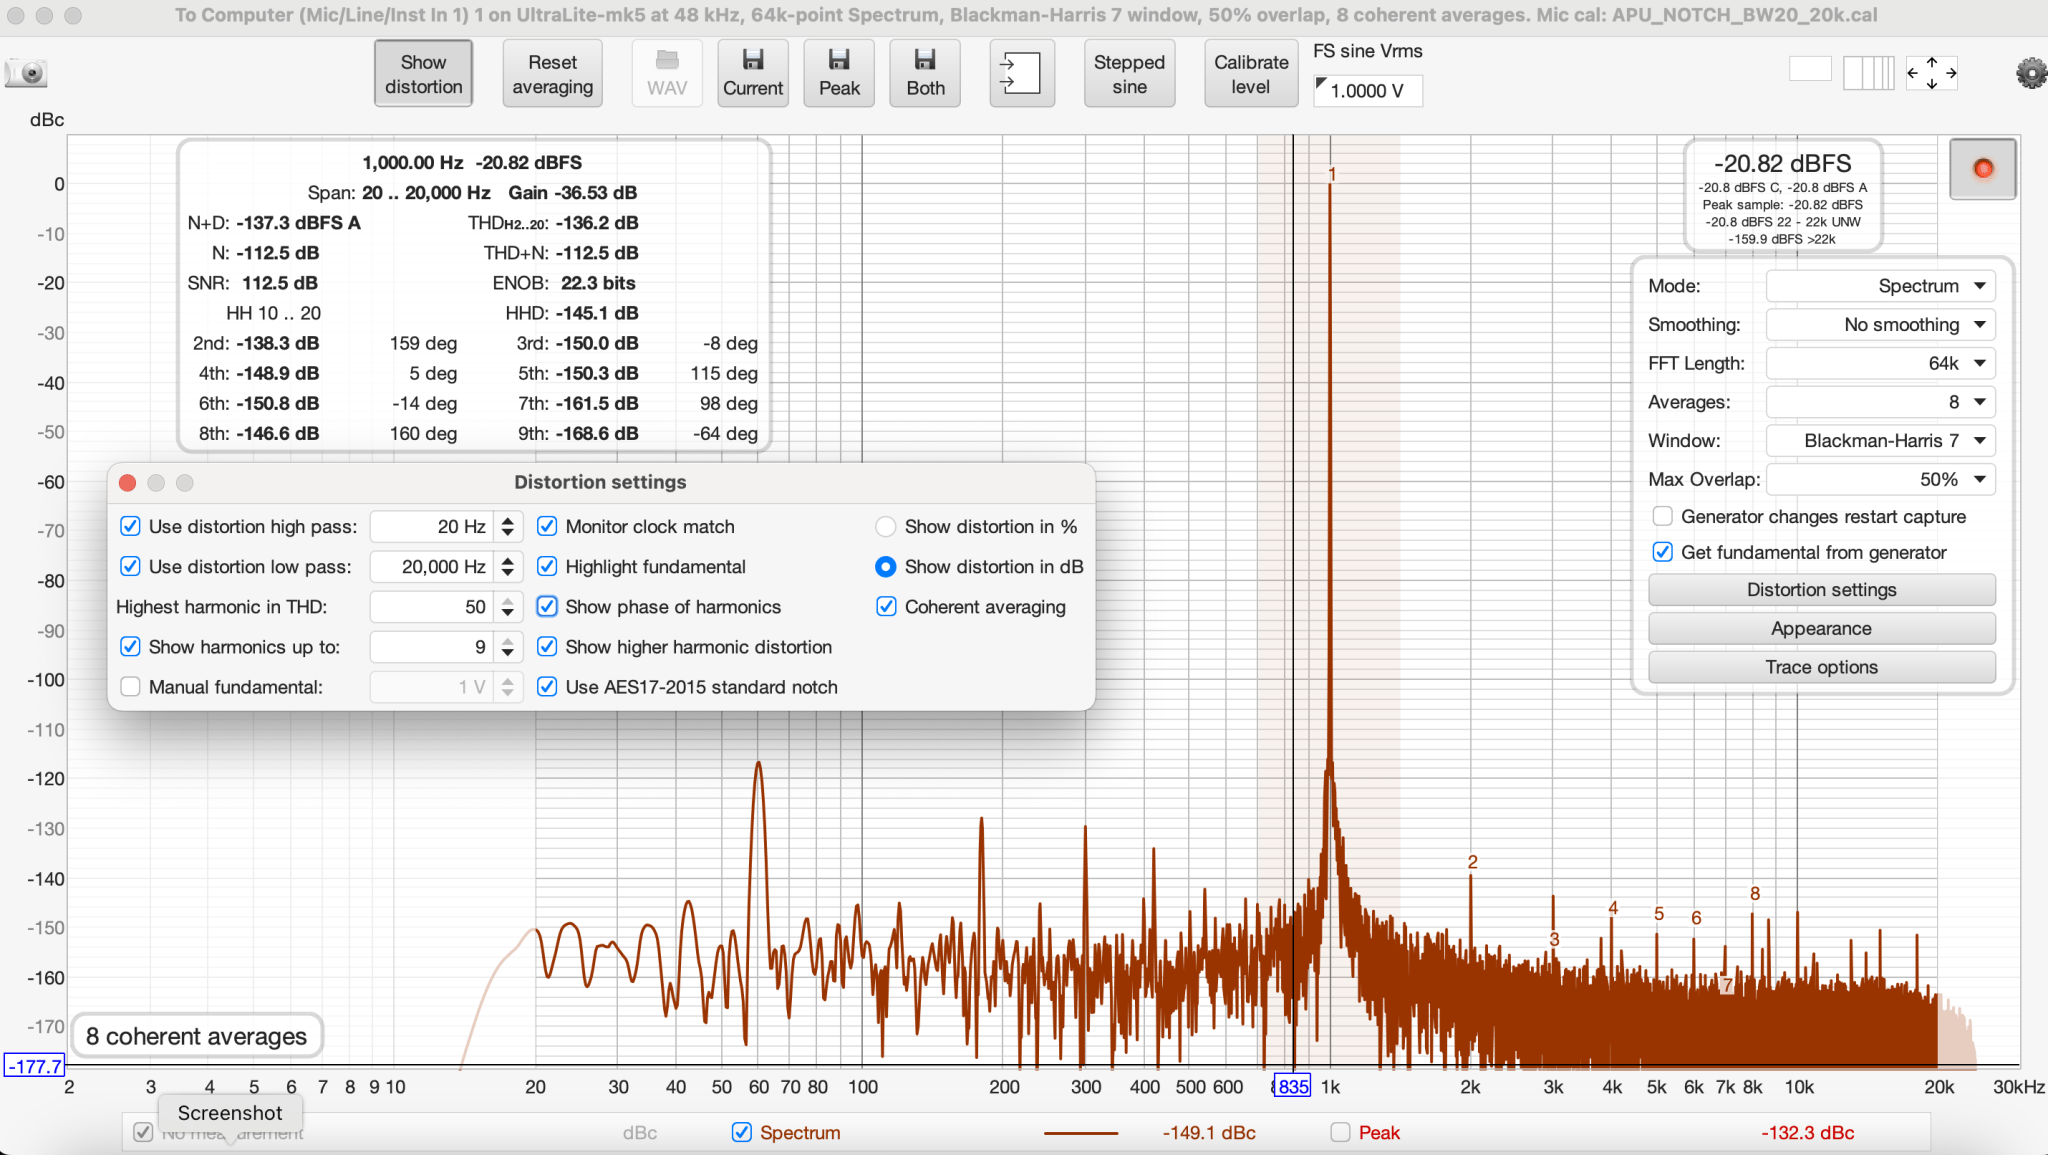This screenshot has width=2048, height=1155.
Task: Open Distortion settings button in side panel
Action: click(x=1821, y=590)
